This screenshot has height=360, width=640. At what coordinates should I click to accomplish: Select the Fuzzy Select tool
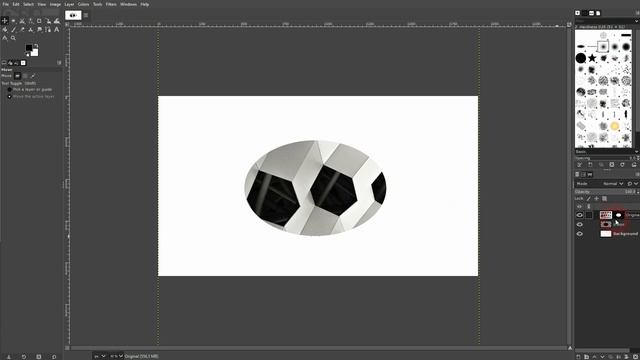click(31, 21)
